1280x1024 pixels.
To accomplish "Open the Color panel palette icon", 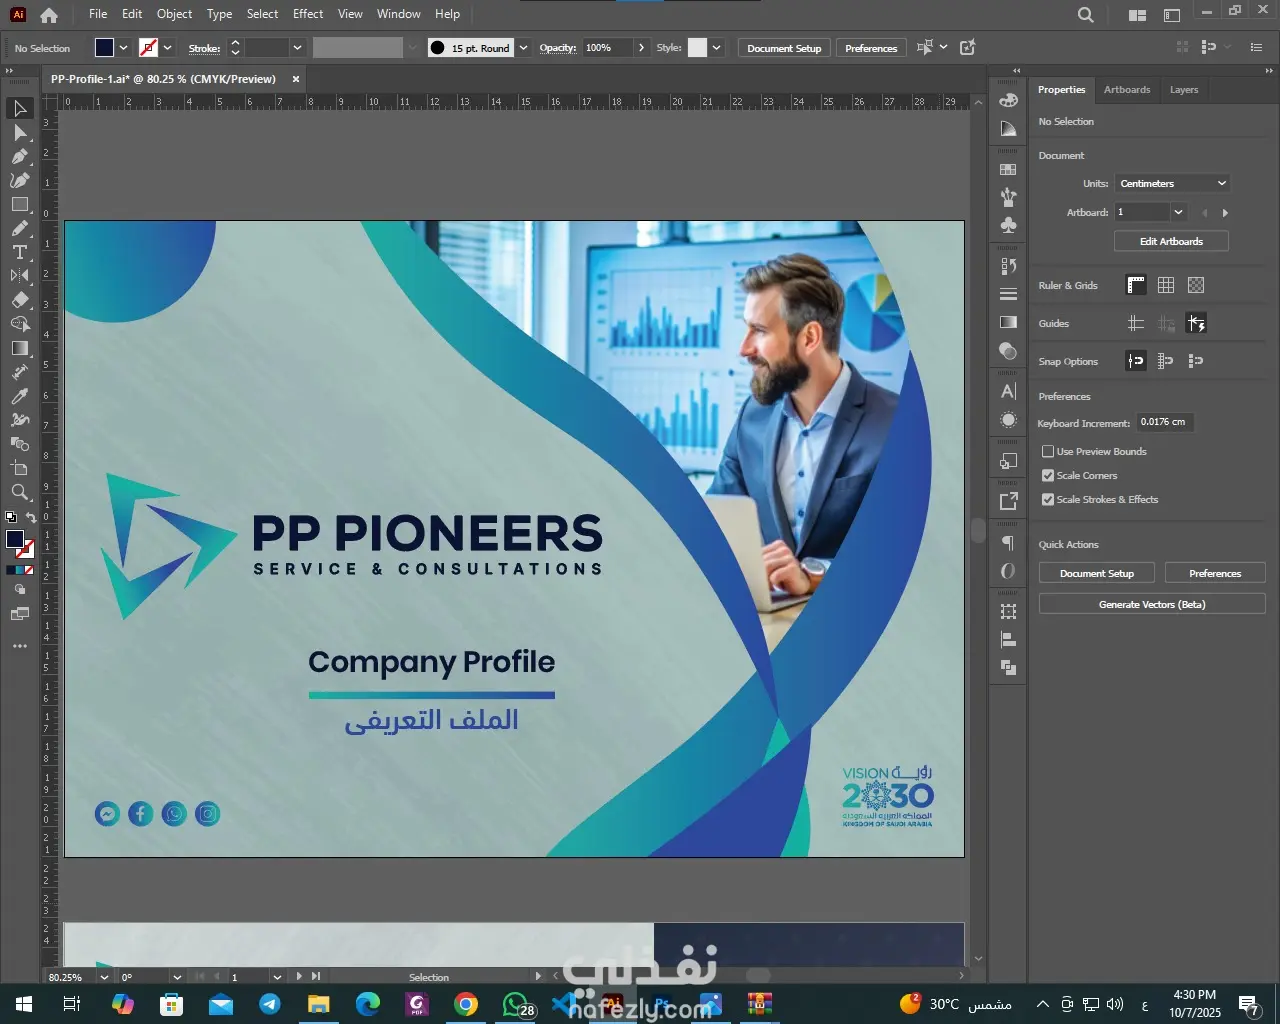I will click(1008, 100).
